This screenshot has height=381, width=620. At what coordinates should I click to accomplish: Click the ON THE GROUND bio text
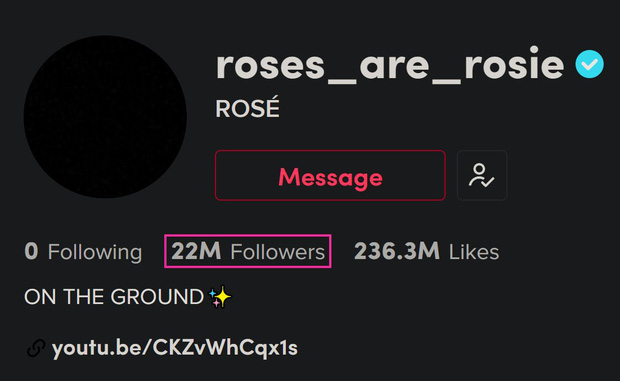[114, 297]
